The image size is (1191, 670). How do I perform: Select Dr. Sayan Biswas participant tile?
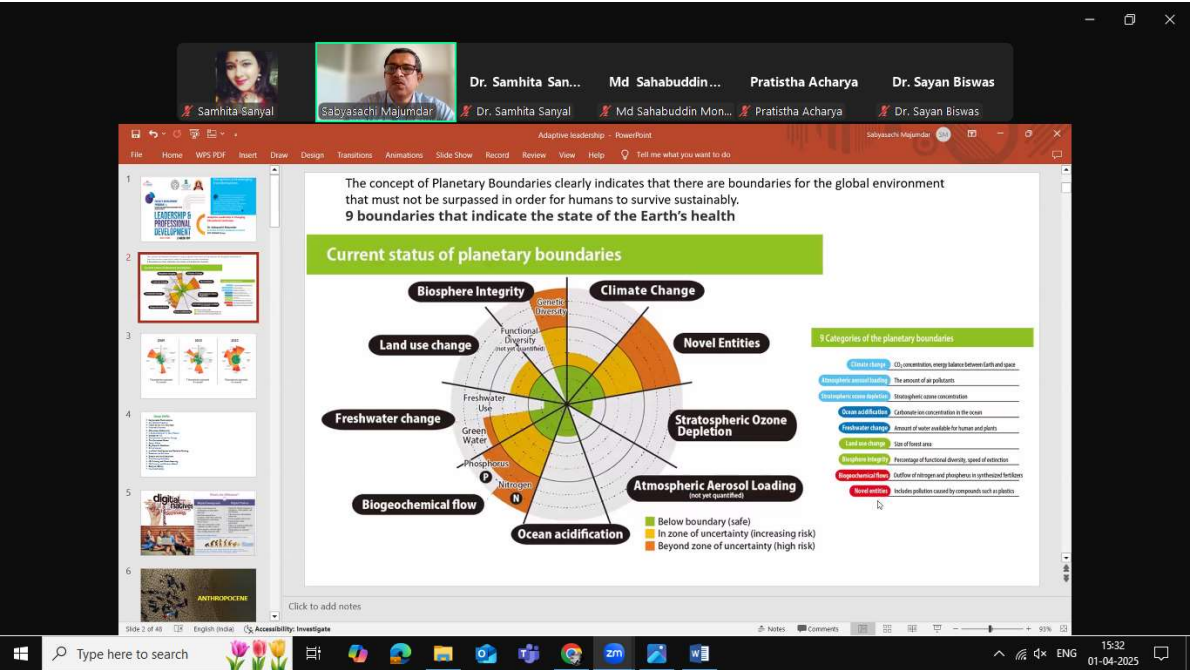click(x=943, y=82)
